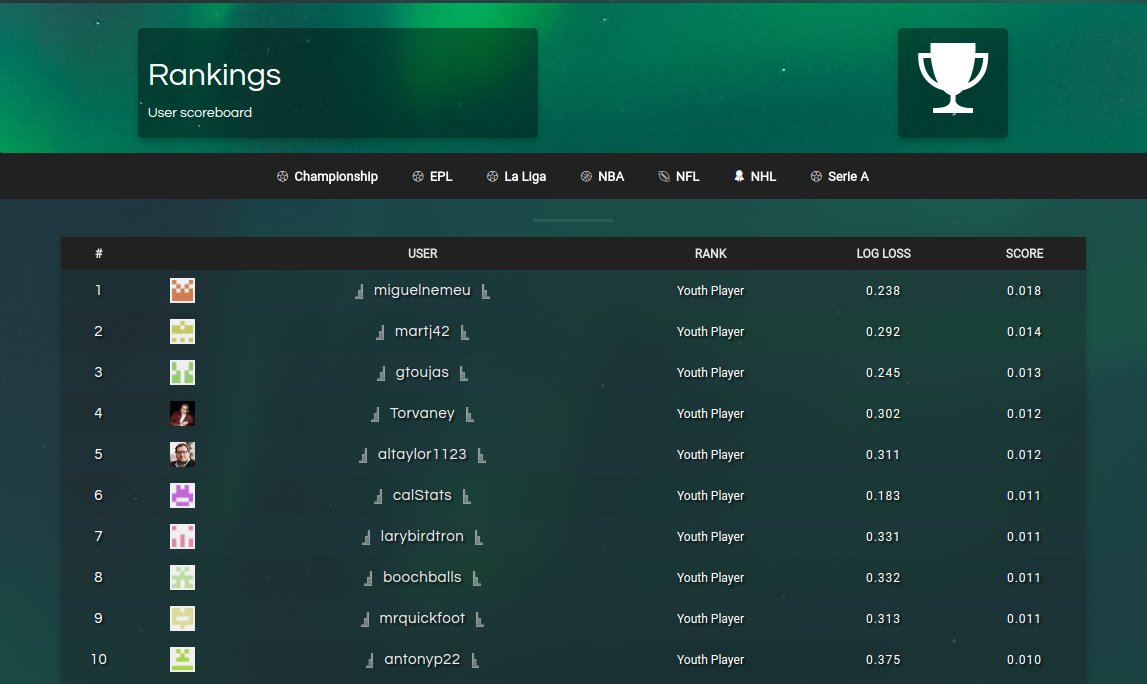Open miguelnemeu's user profile
Viewport: 1147px width, 684px height.
click(422, 290)
